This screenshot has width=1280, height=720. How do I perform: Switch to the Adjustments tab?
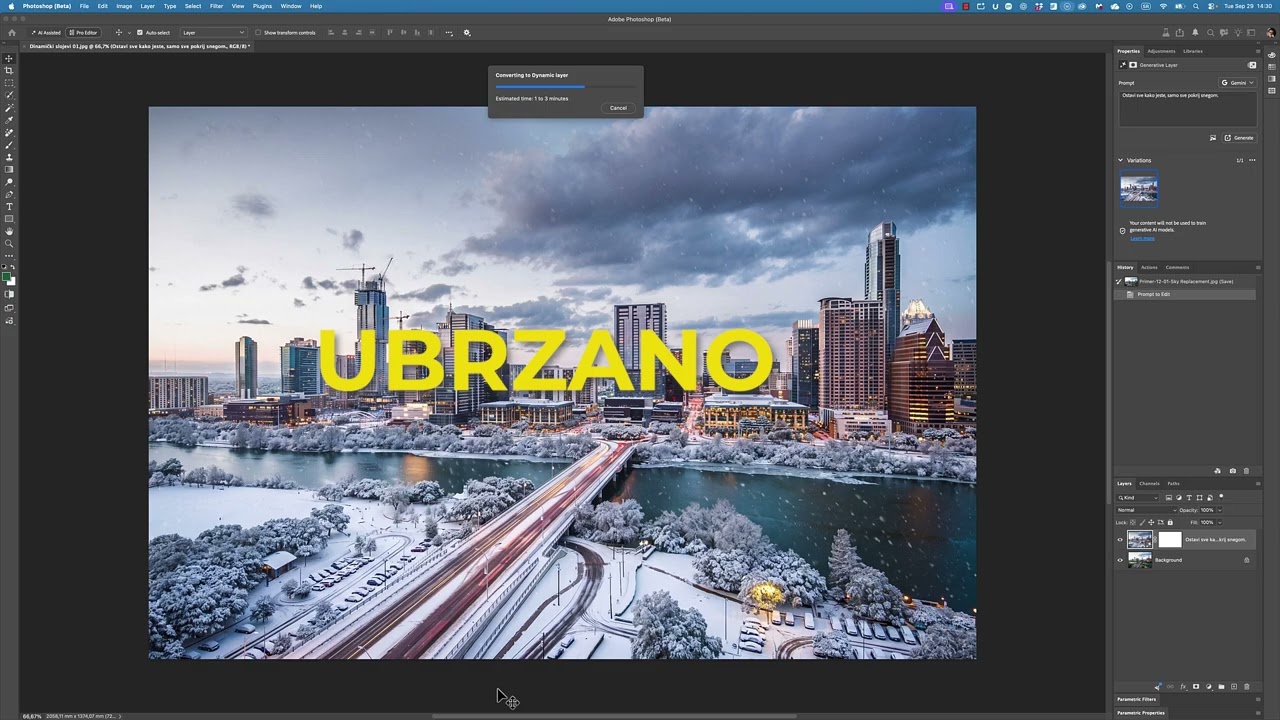coord(1161,51)
